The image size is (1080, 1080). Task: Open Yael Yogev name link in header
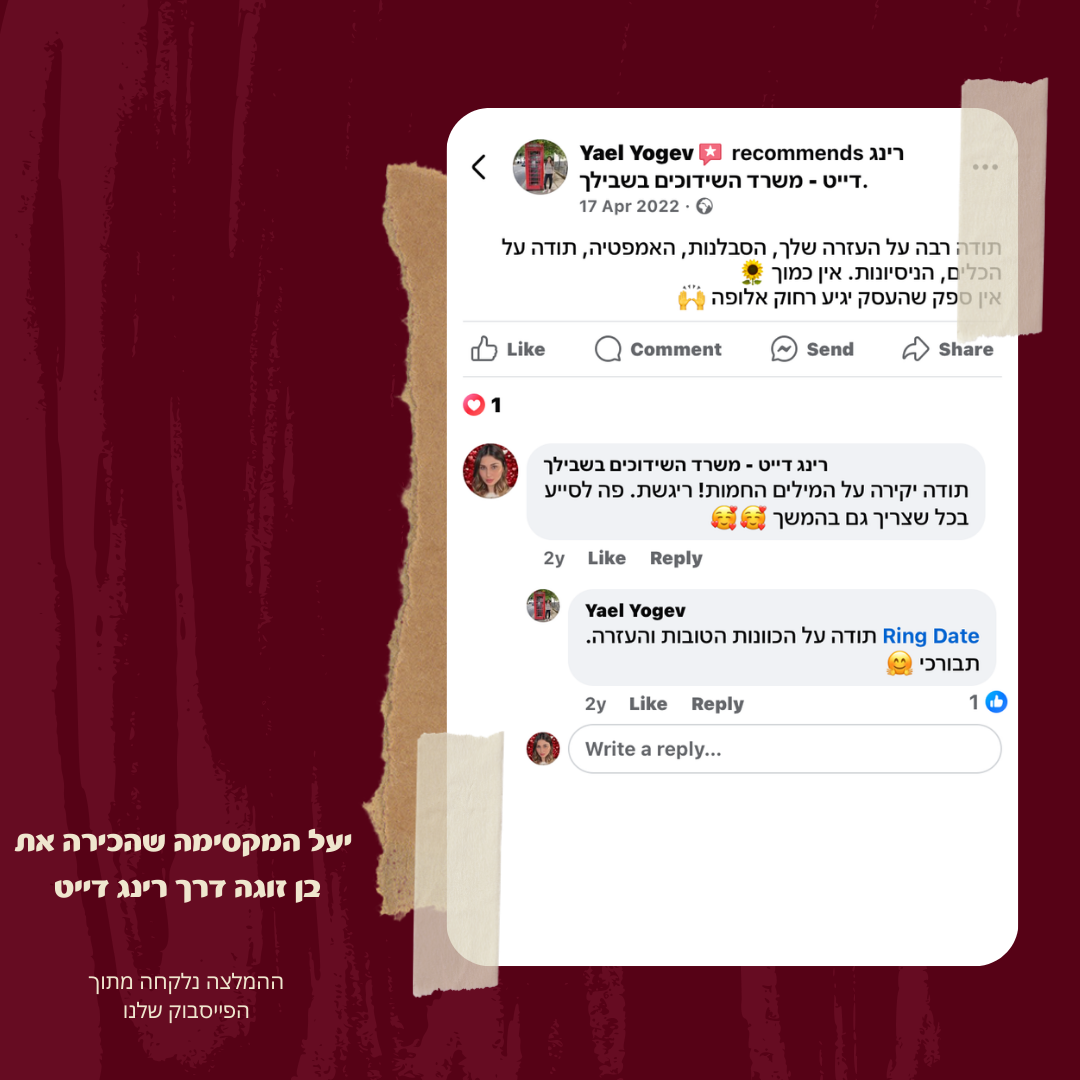click(x=636, y=153)
